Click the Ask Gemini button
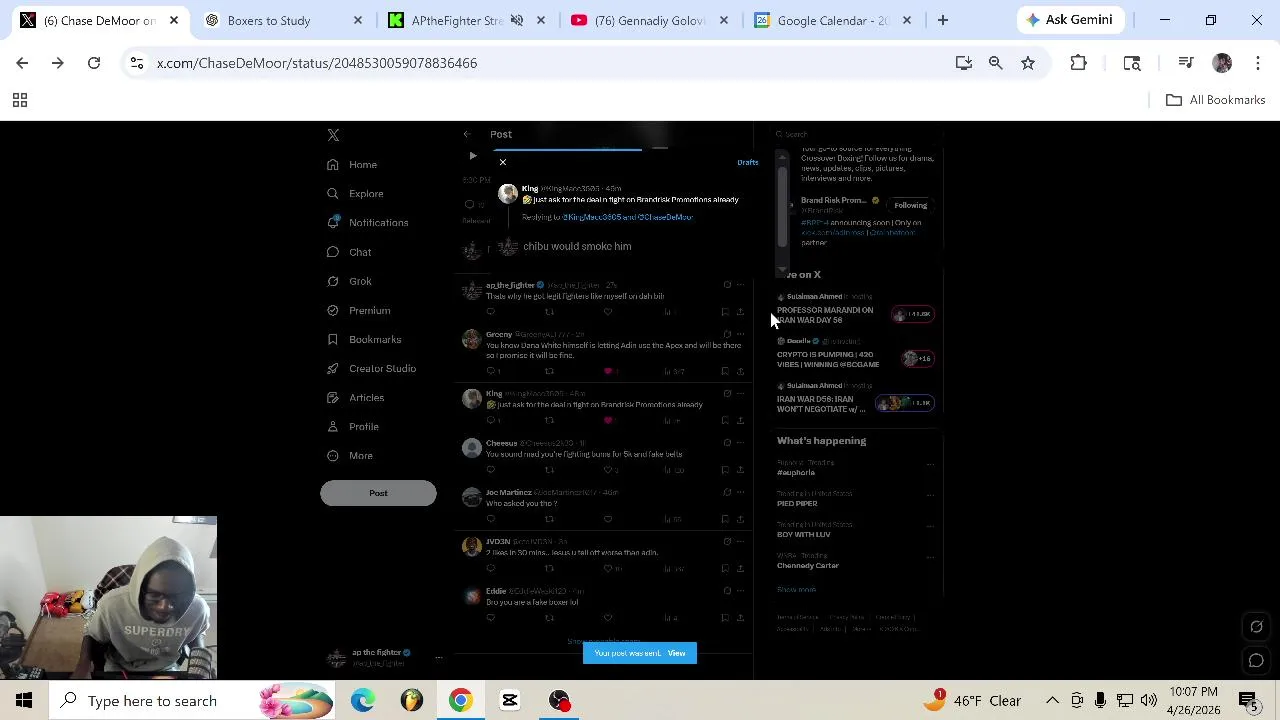 tap(1069, 20)
